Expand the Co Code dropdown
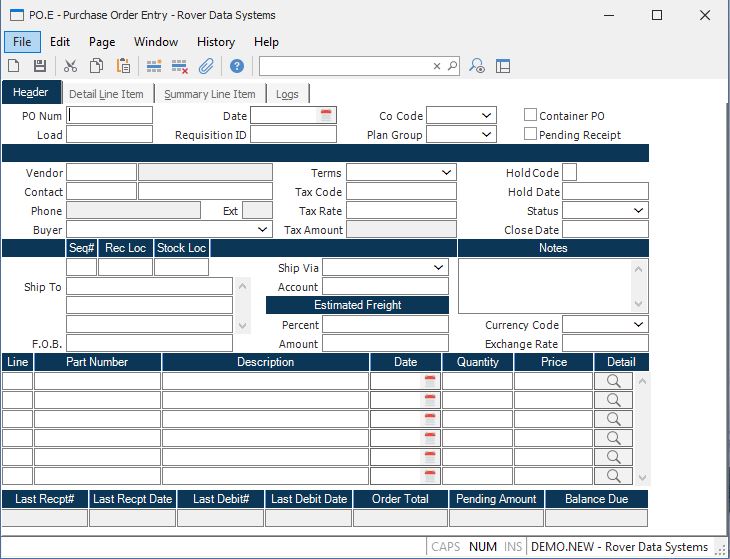The width and height of the screenshot is (730, 559). [x=486, y=116]
